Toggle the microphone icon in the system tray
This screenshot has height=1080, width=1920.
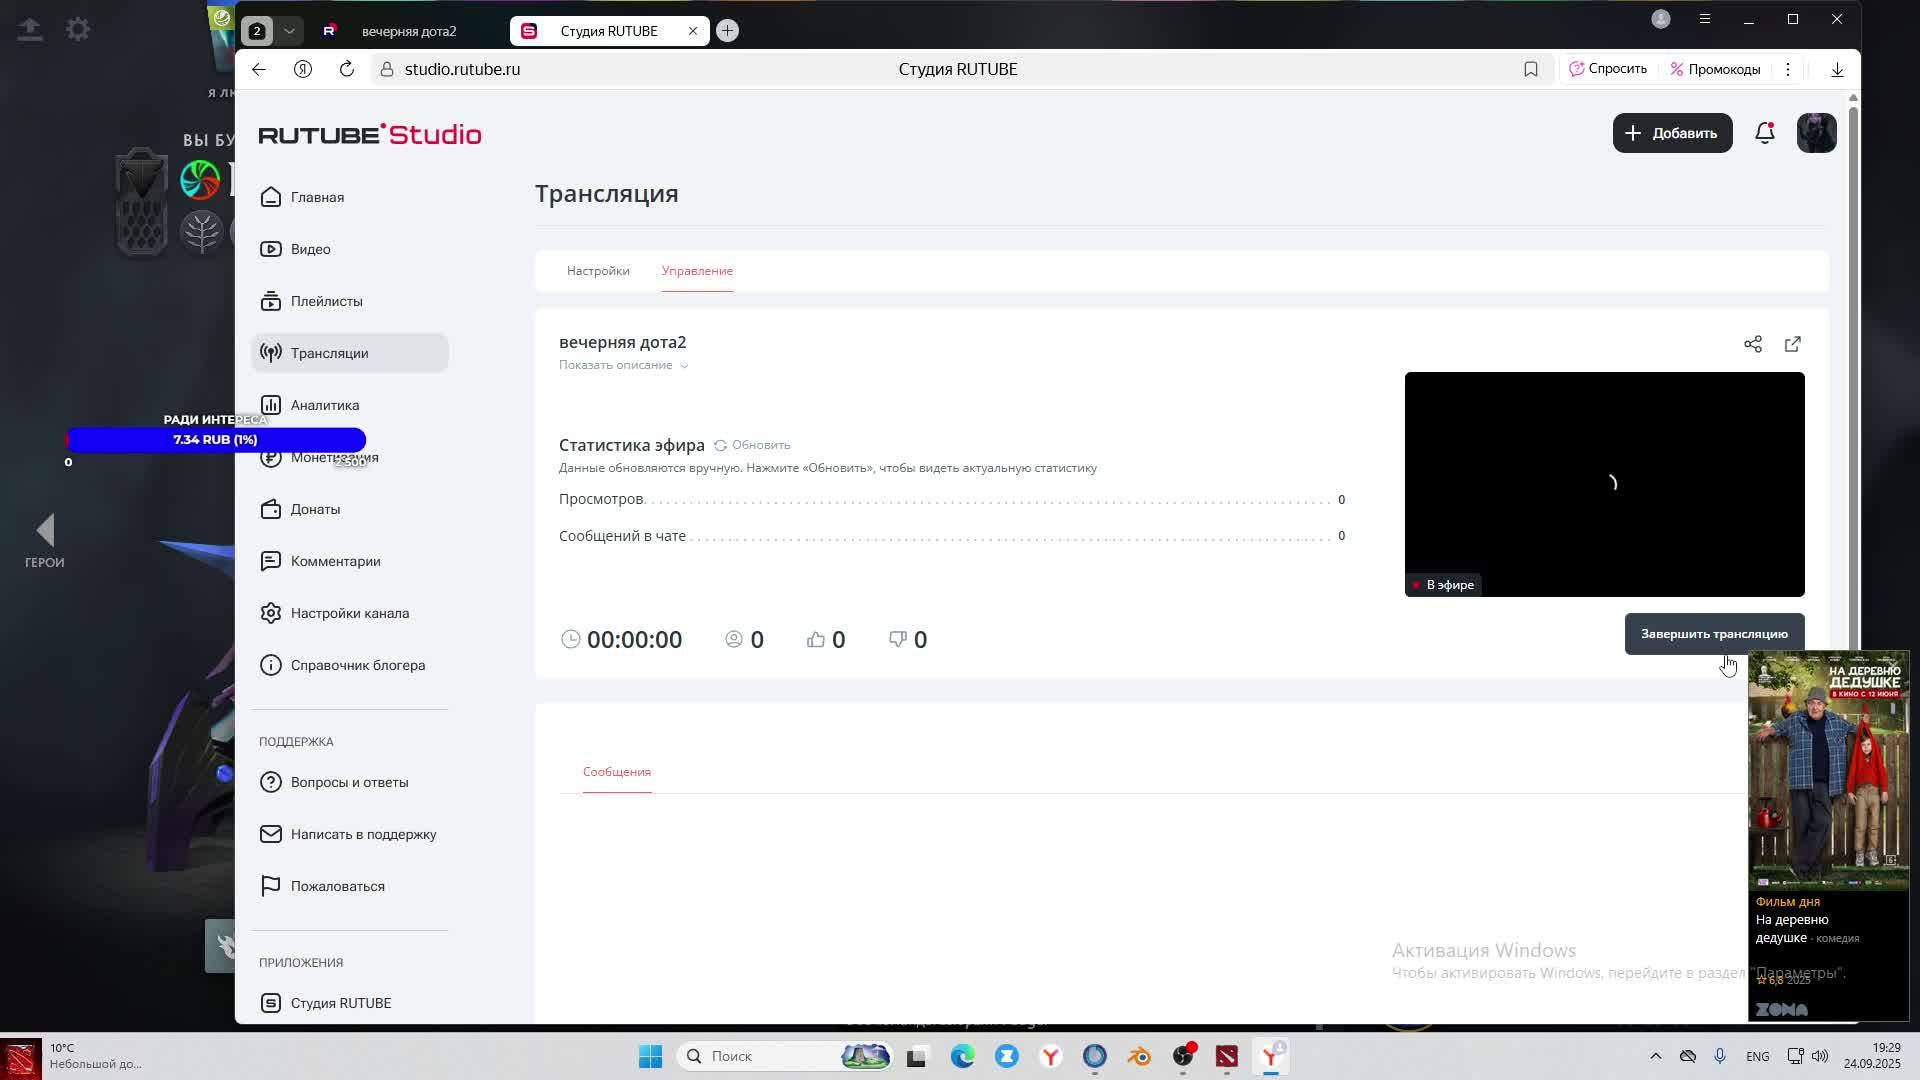click(x=1719, y=1056)
